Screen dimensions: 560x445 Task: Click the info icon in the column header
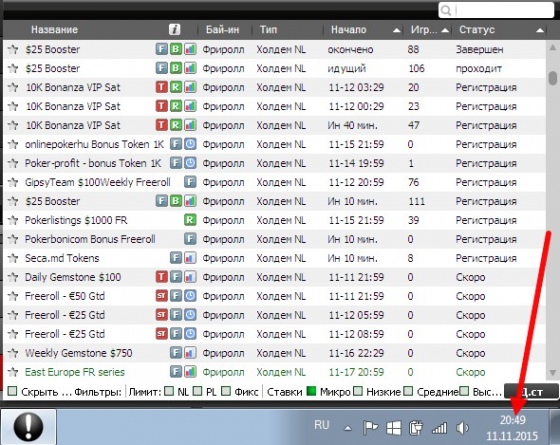[174, 29]
